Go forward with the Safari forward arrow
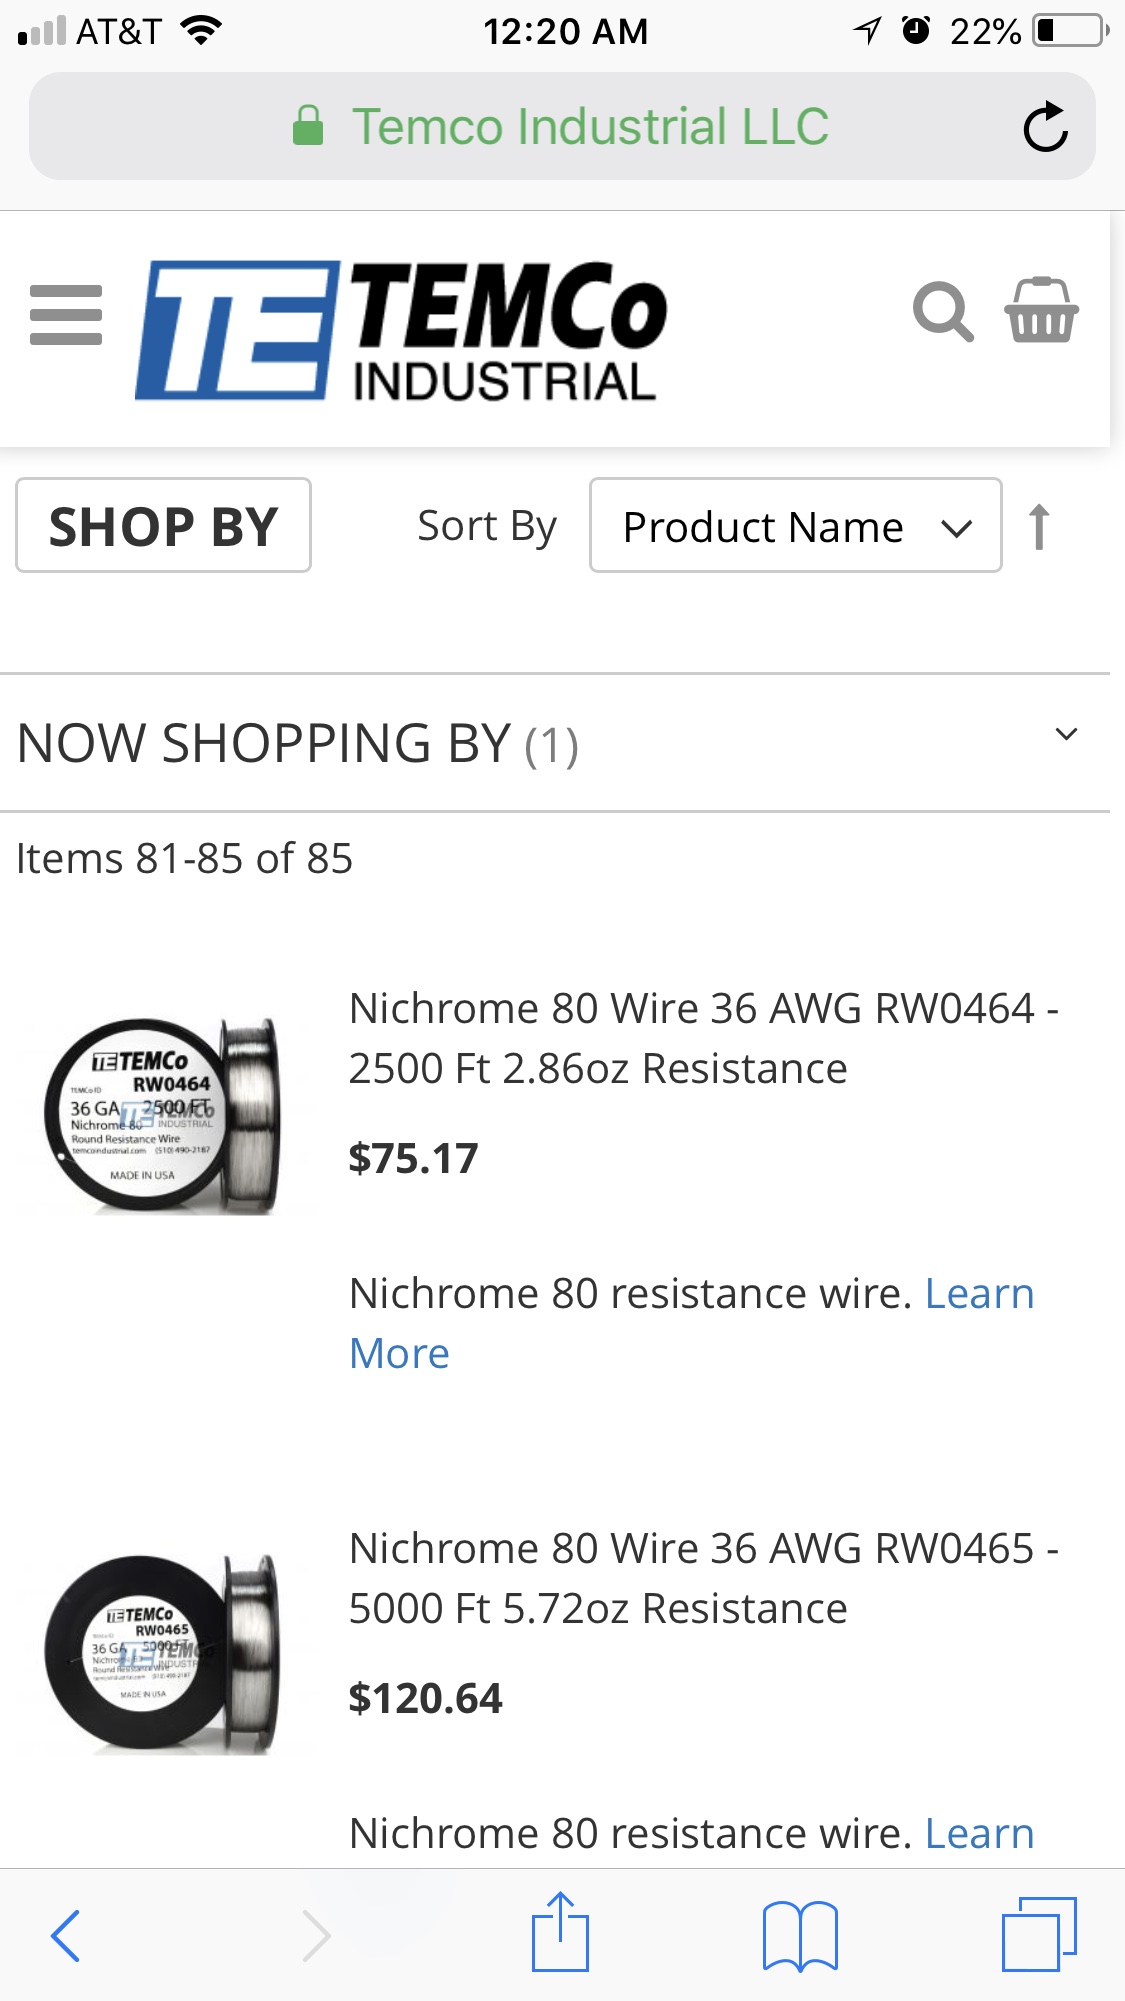The height and width of the screenshot is (2001, 1125). (316, 1935)
